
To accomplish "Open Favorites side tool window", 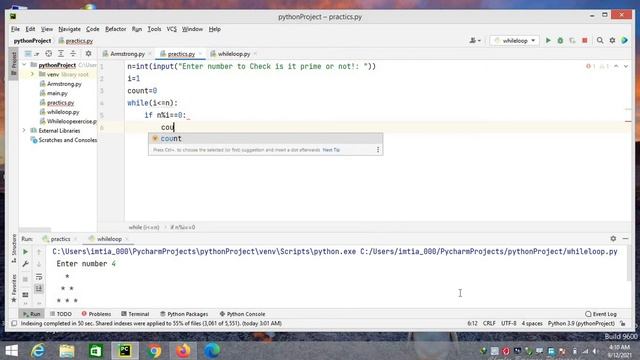I will click(x=14, y=288).
